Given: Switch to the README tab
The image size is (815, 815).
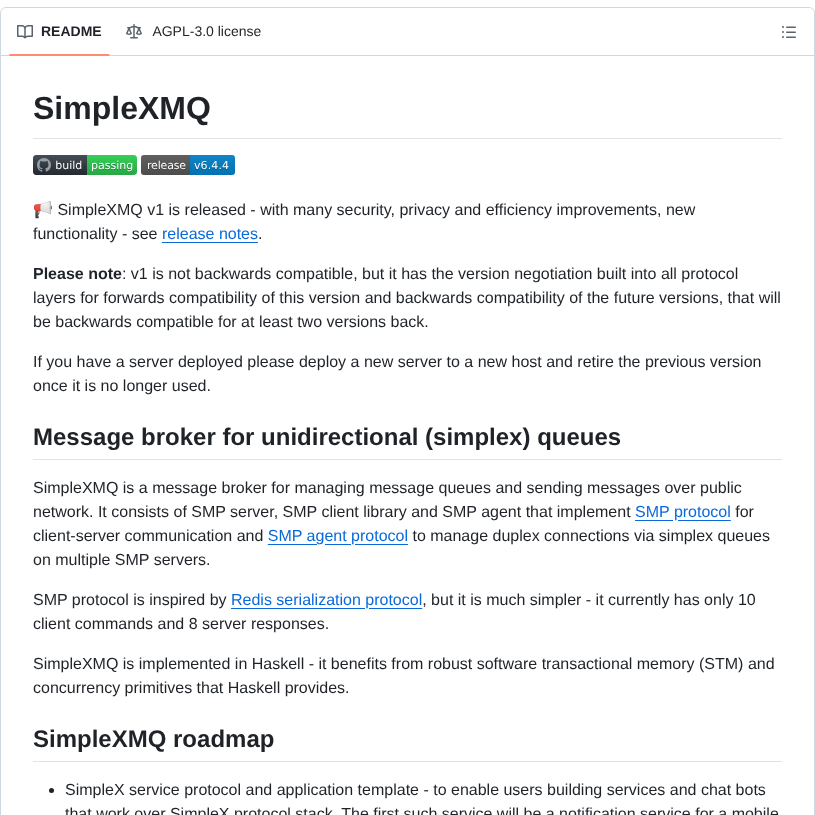Looking at the screenshot, I should [x=58, y=31].
